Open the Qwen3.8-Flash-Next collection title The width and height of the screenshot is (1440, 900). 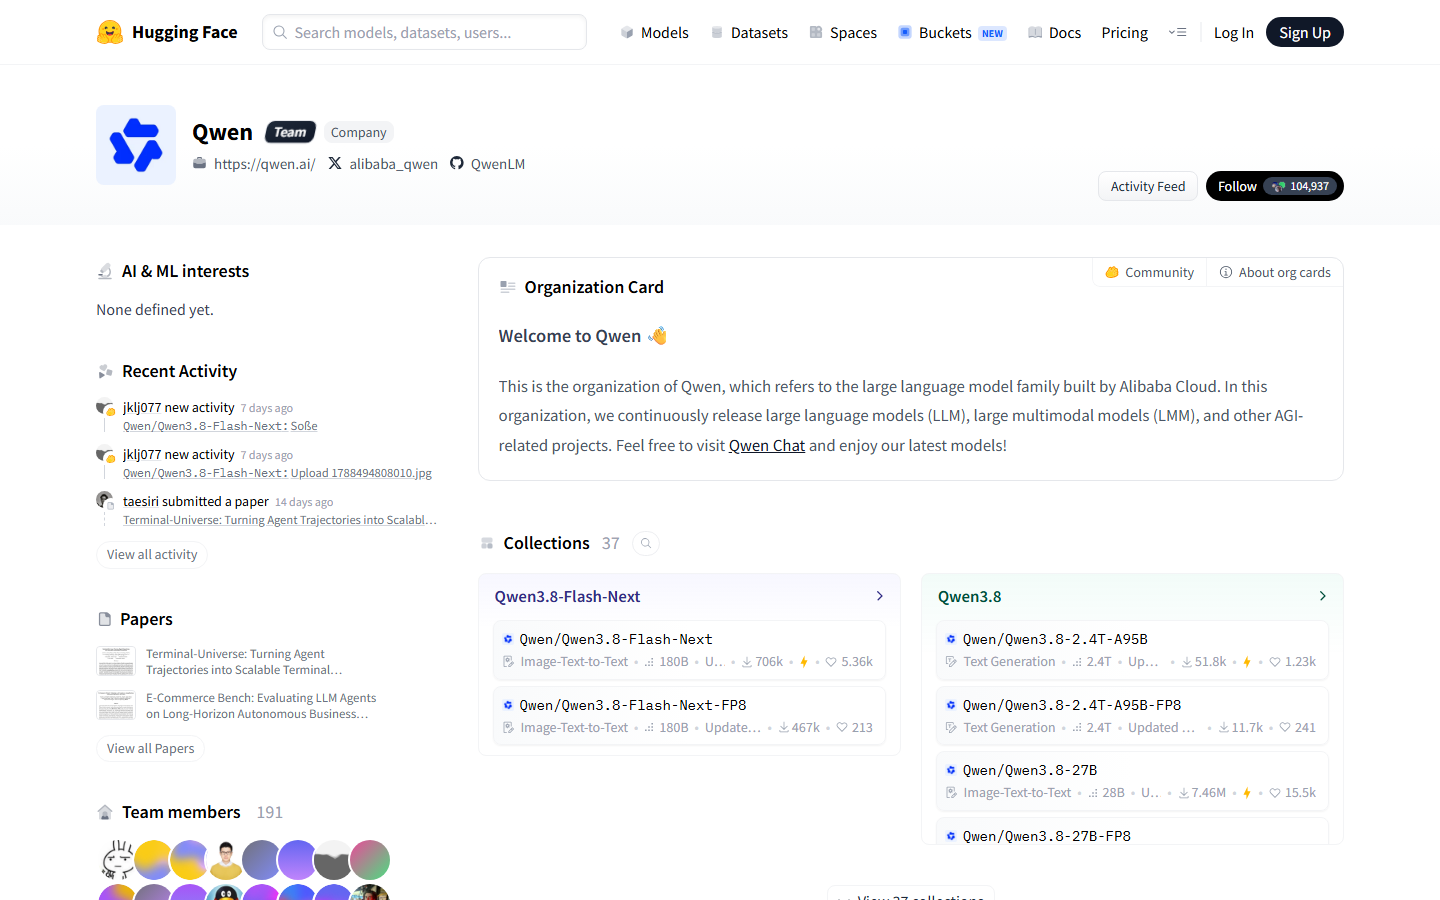click(x=567, y=596)
